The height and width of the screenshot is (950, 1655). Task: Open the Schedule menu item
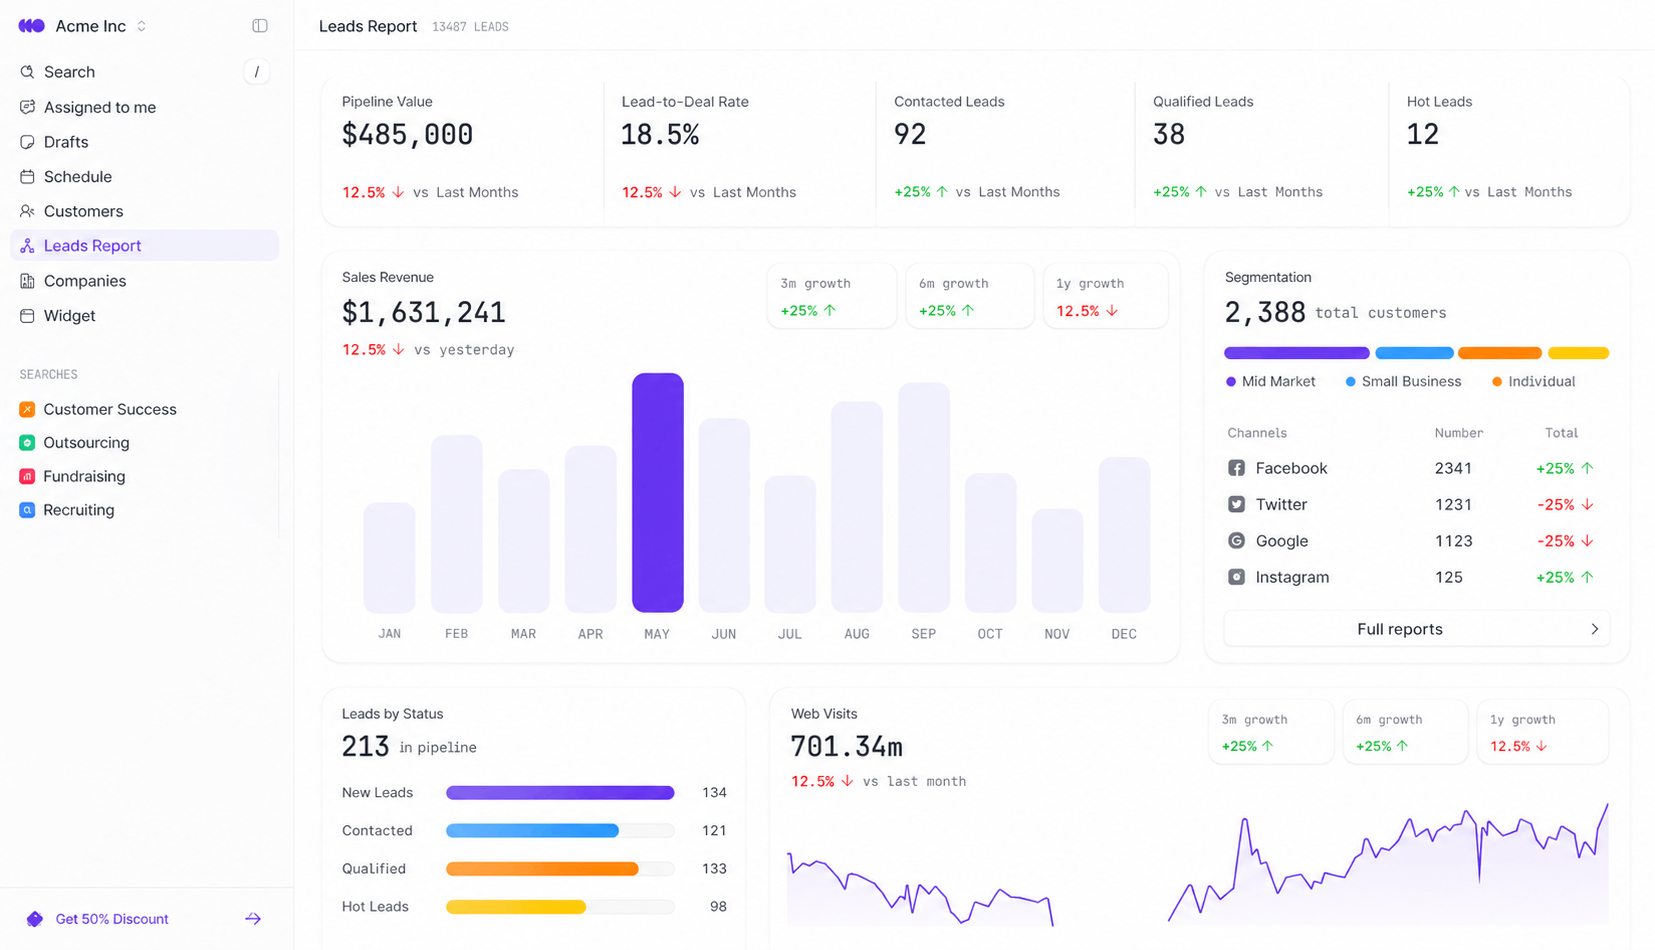tap(144, 177)
